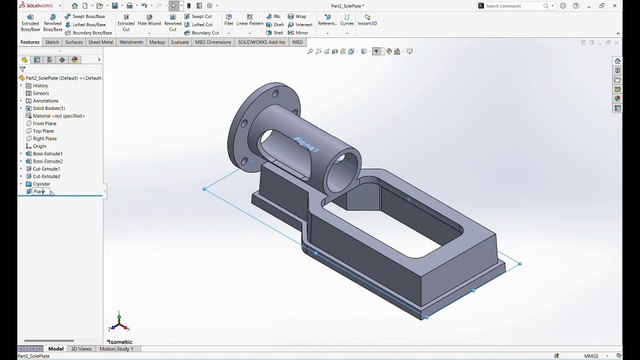Open the Weldments ribbon tab
The height and width of the screenshot is (360, 640).
(x=131, y=42)
